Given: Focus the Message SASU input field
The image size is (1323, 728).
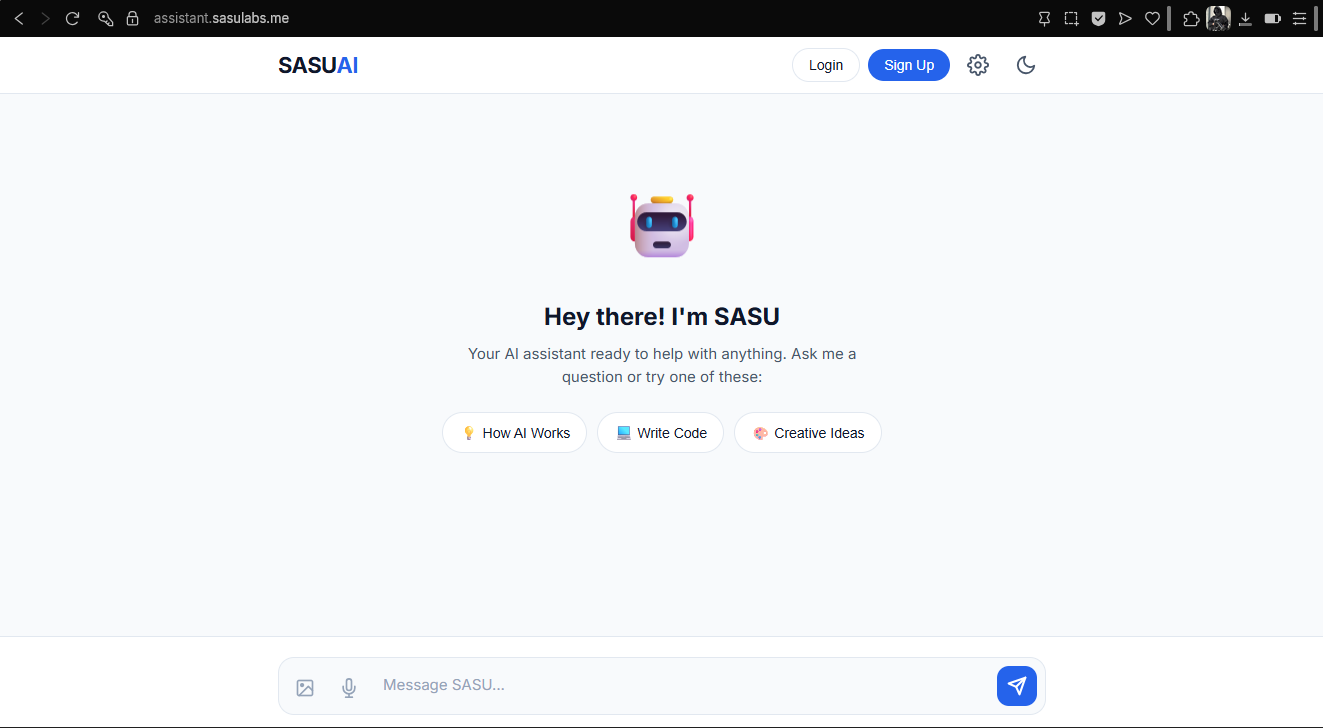Looking at the screenshot, I should pyautogui.click(x=680, y=685).
